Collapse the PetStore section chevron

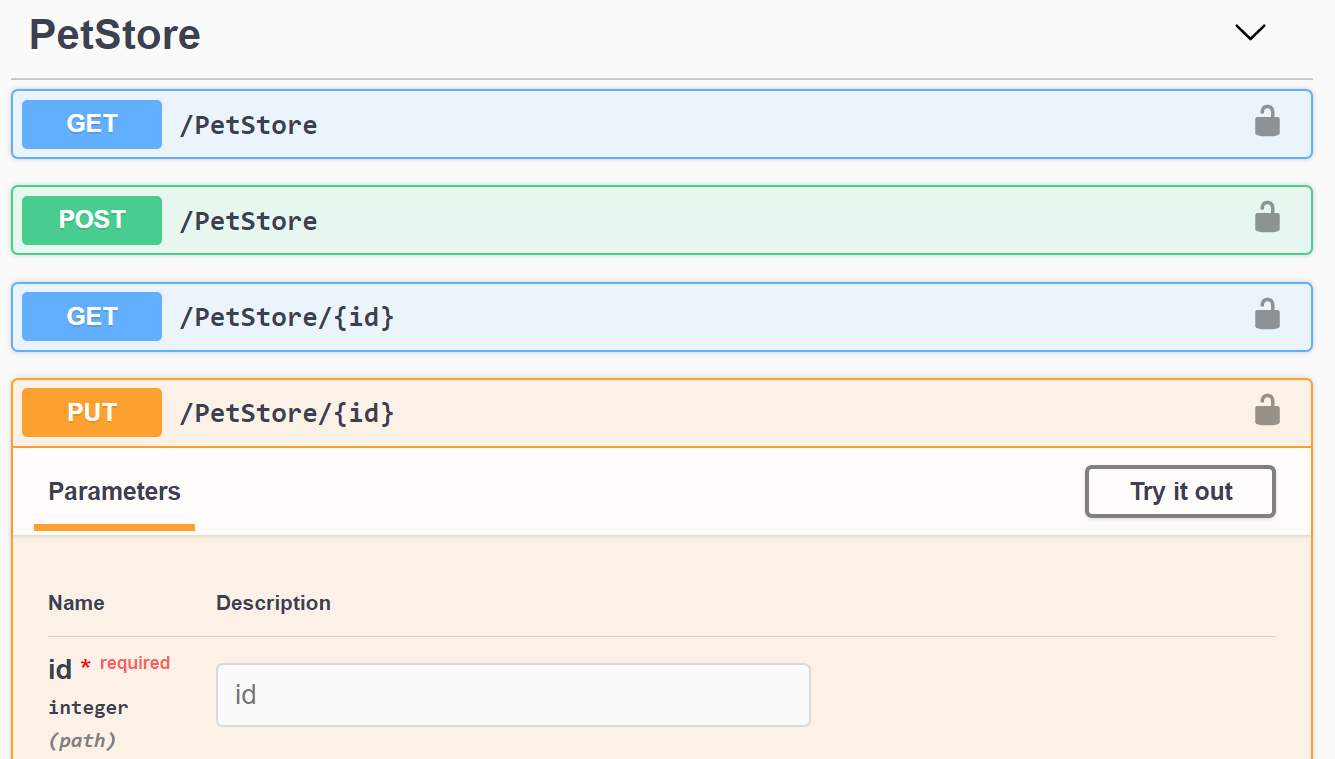click(x=1250, y=33)
